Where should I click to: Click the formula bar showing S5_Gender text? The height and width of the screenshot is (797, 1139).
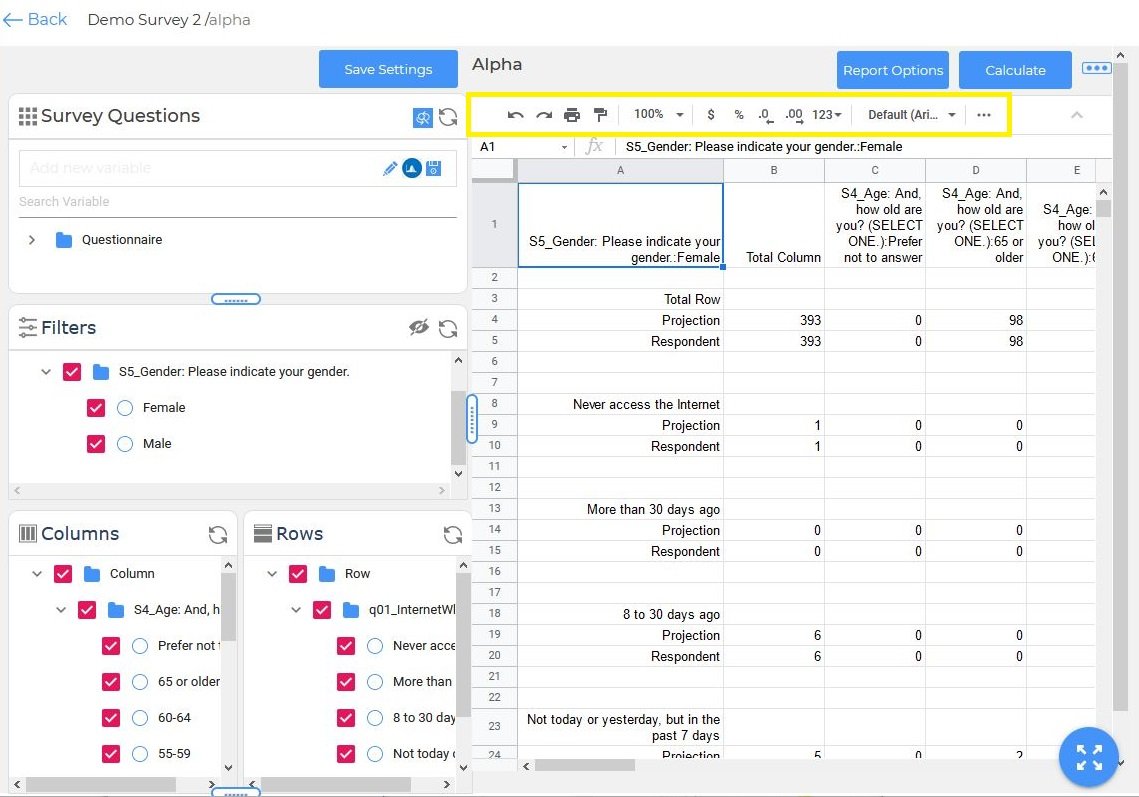click(x=864, y=147)
